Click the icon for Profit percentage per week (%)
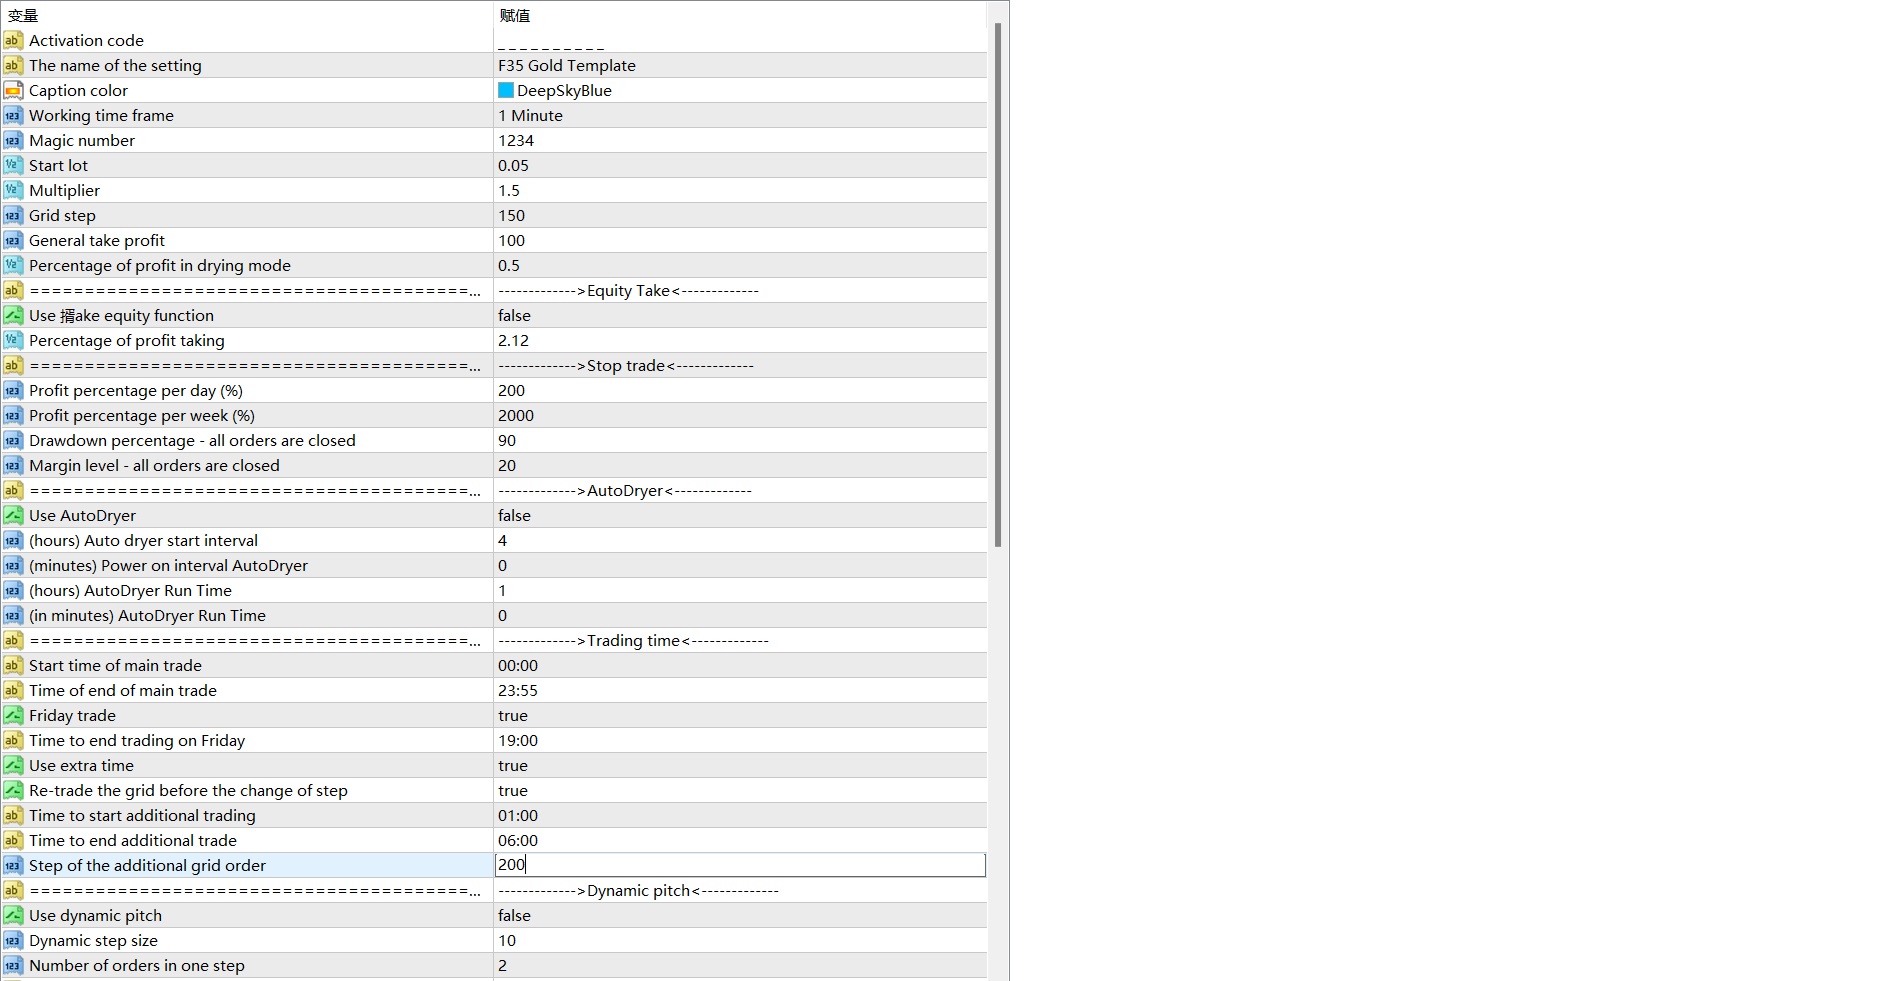This screenshot has width=1890, height=981. [x=13, y=415]
